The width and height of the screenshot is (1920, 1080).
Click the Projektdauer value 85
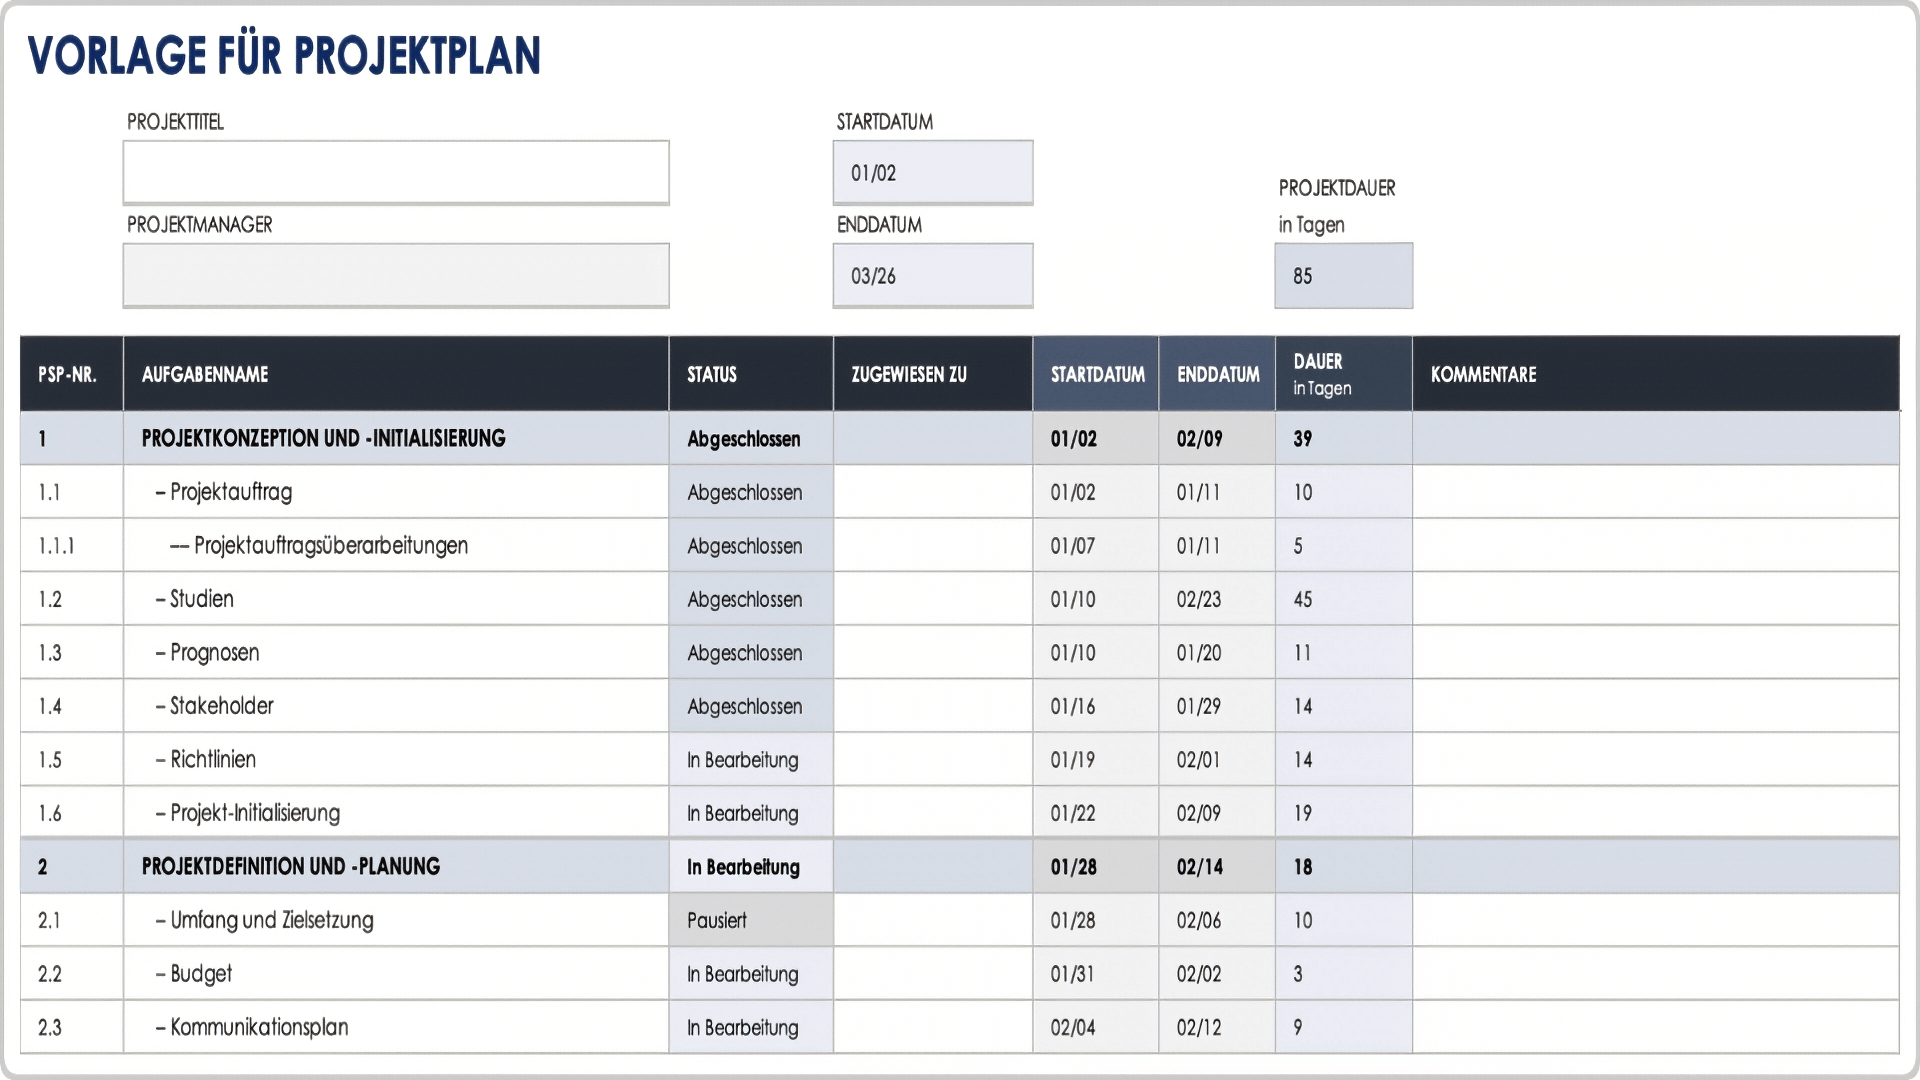pos(1343,275)
